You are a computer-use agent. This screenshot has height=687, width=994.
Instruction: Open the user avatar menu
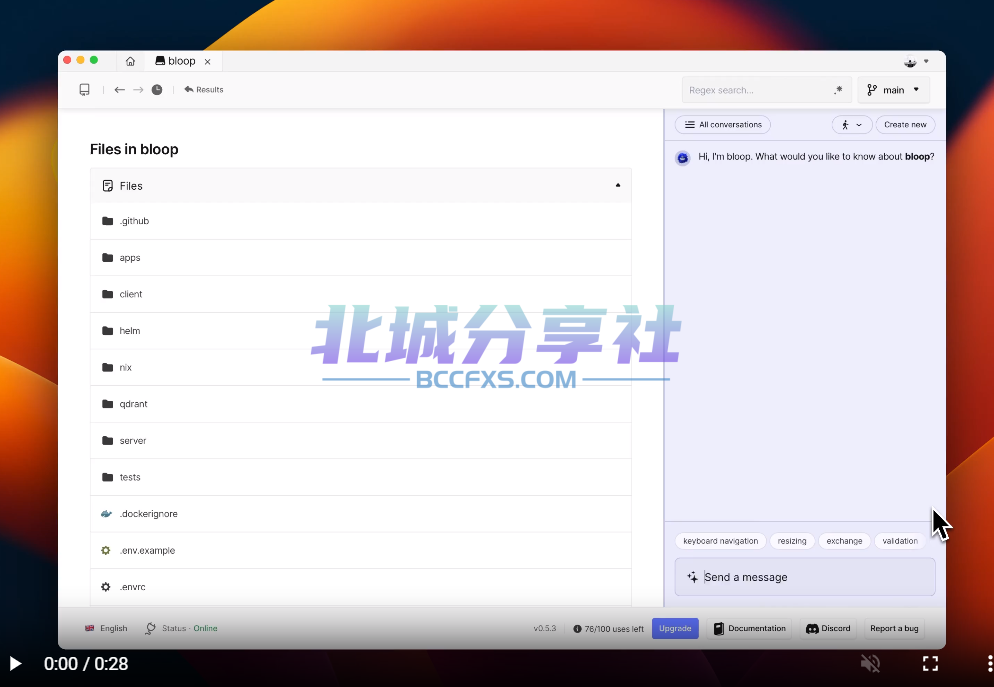[916, 61]
